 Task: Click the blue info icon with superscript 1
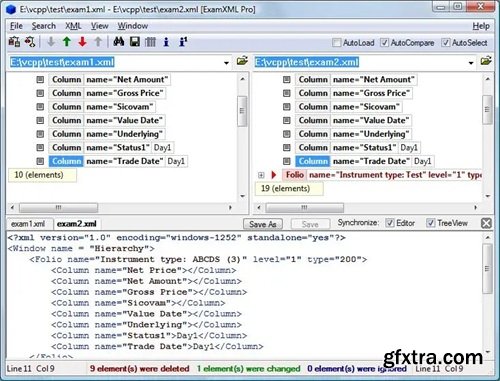click(x=183, y=42)
